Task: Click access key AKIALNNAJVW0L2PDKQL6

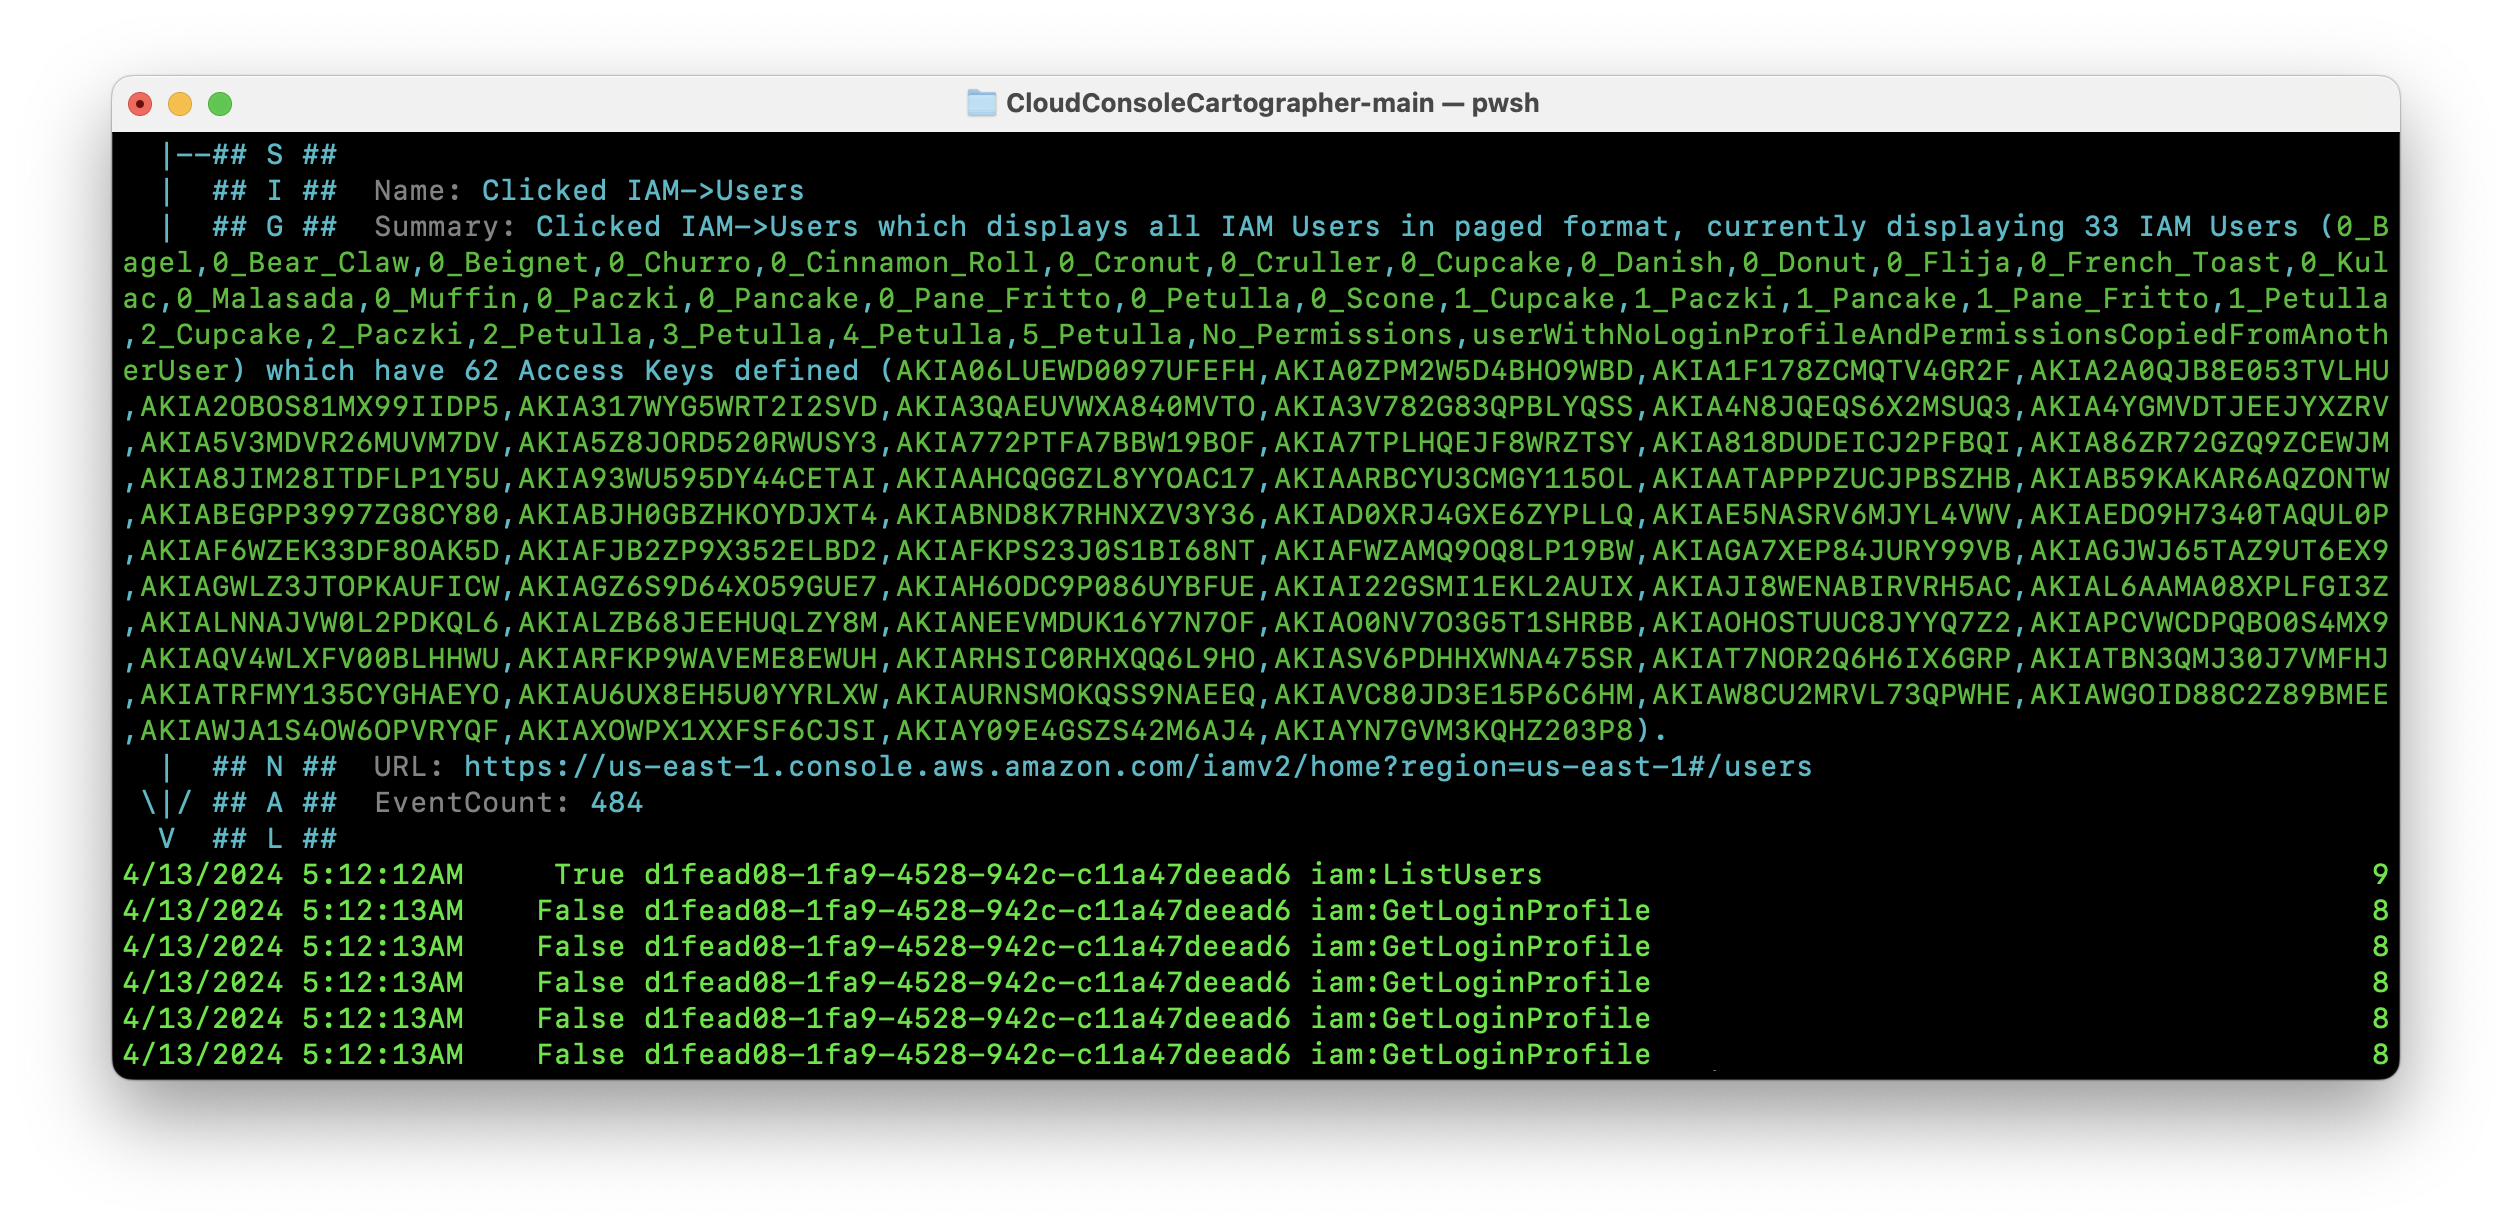Action: [320, 622]
